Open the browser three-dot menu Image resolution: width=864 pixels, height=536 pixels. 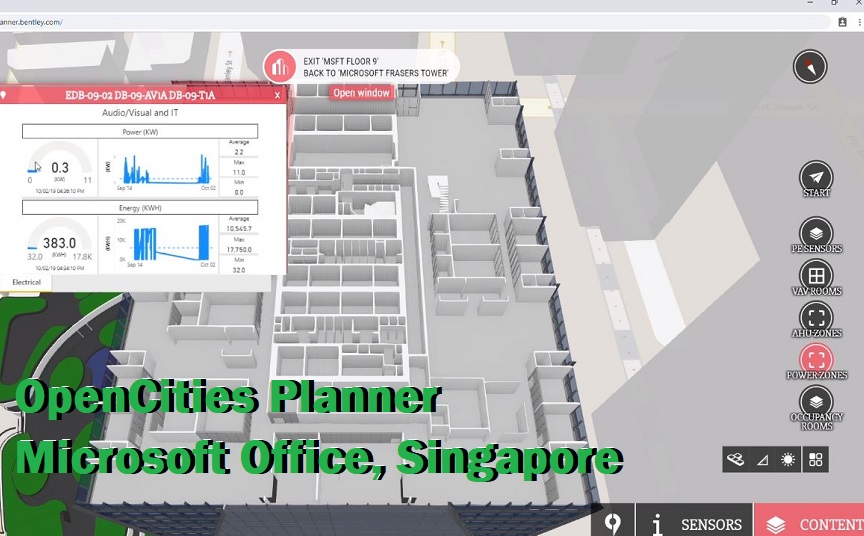[x=859, y=22]
